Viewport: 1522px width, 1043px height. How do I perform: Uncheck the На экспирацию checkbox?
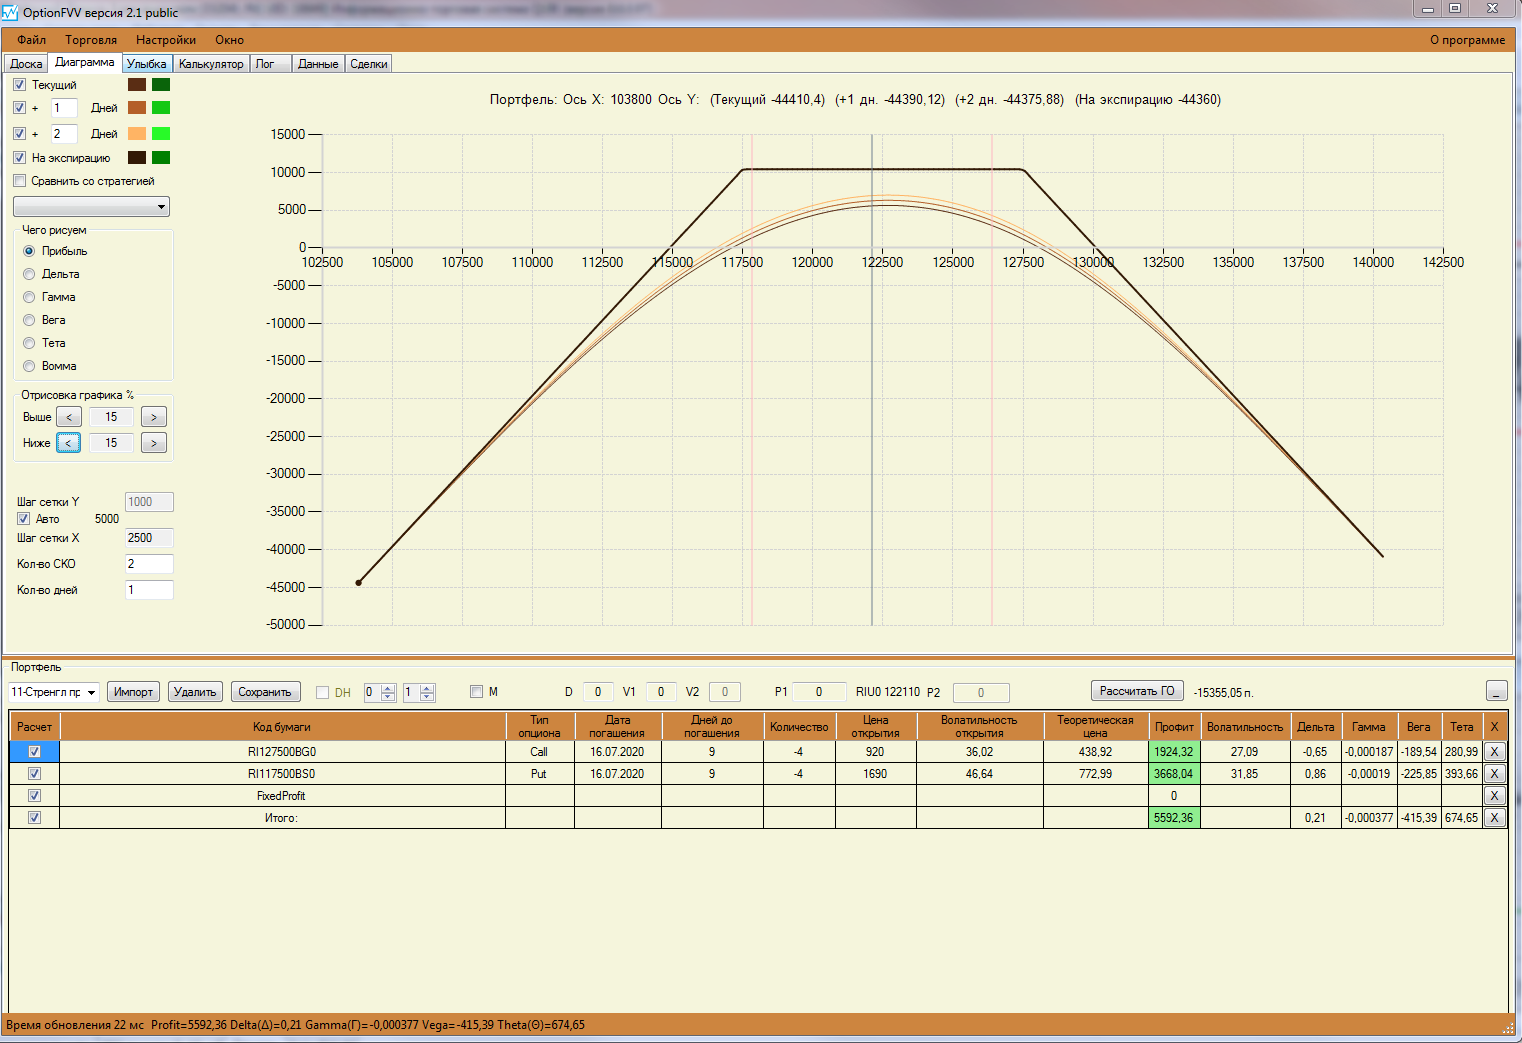tap(20, 158)
